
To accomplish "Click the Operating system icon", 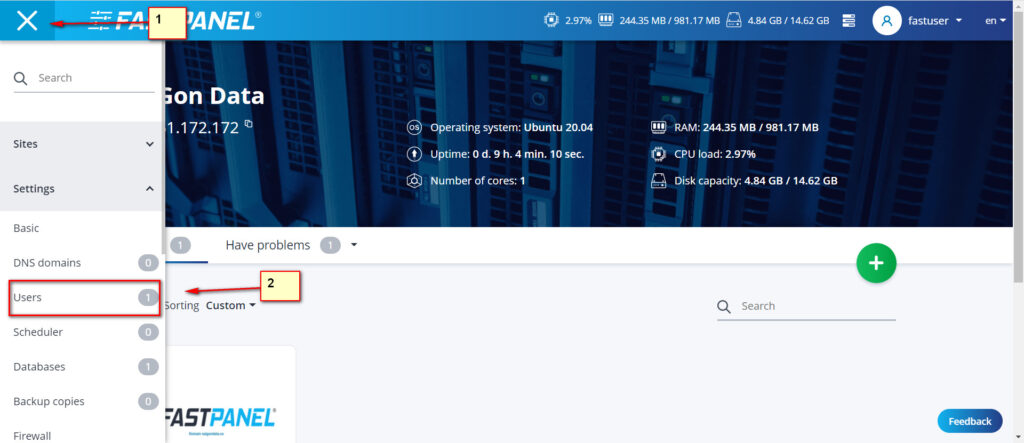I will 414,127.
